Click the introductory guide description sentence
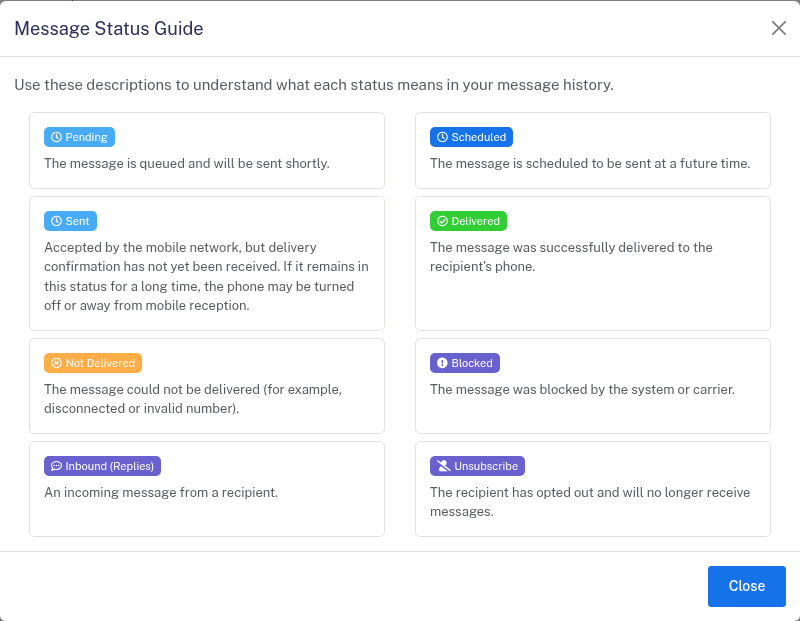800x621 pixels. (314, 85)
